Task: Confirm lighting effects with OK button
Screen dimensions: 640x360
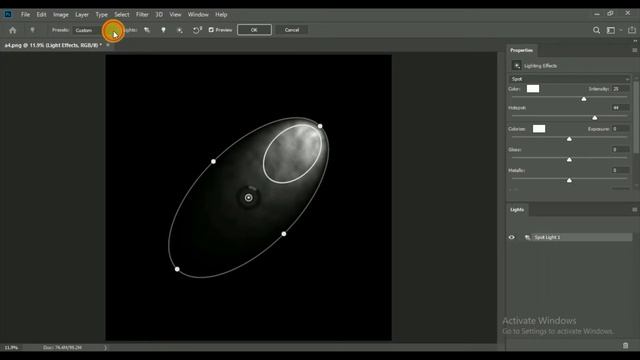Action: pos(254,30)
